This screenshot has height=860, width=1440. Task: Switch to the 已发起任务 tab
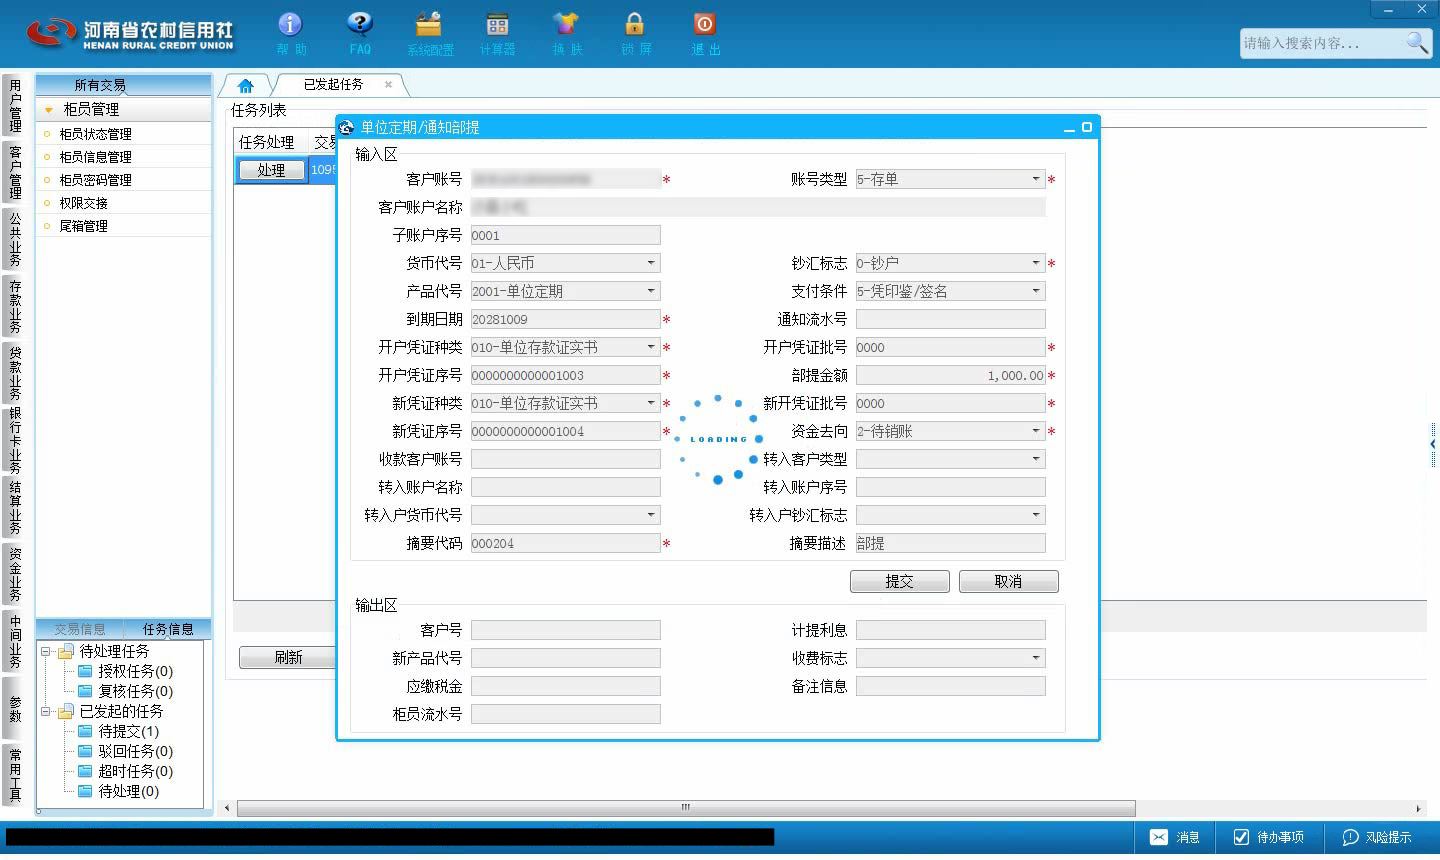(333, 85)
